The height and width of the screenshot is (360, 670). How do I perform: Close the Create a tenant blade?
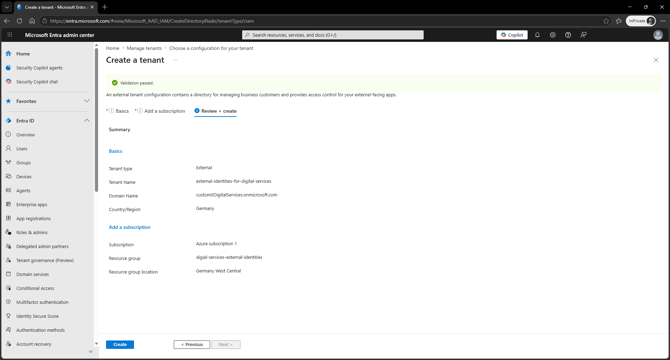tap(656, 60)
